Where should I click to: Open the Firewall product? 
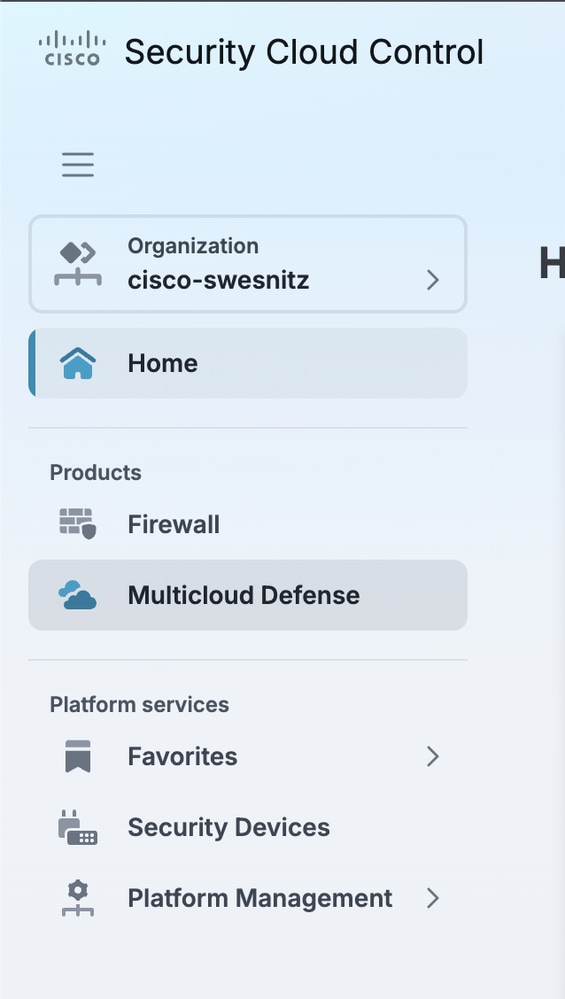[248, 524]
